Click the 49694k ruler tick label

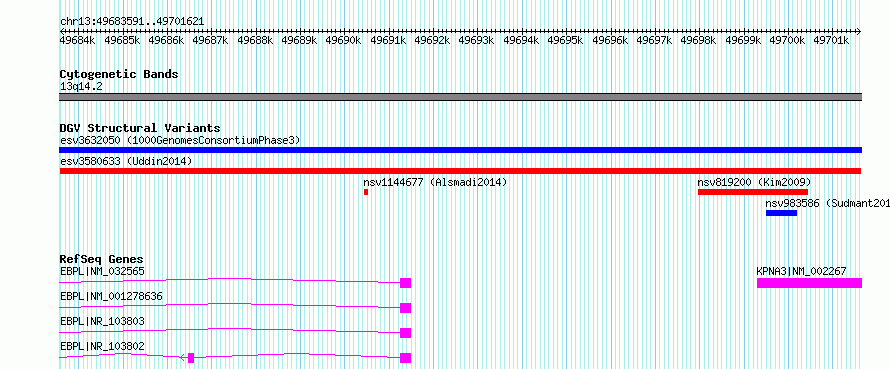tap(522, 40)
